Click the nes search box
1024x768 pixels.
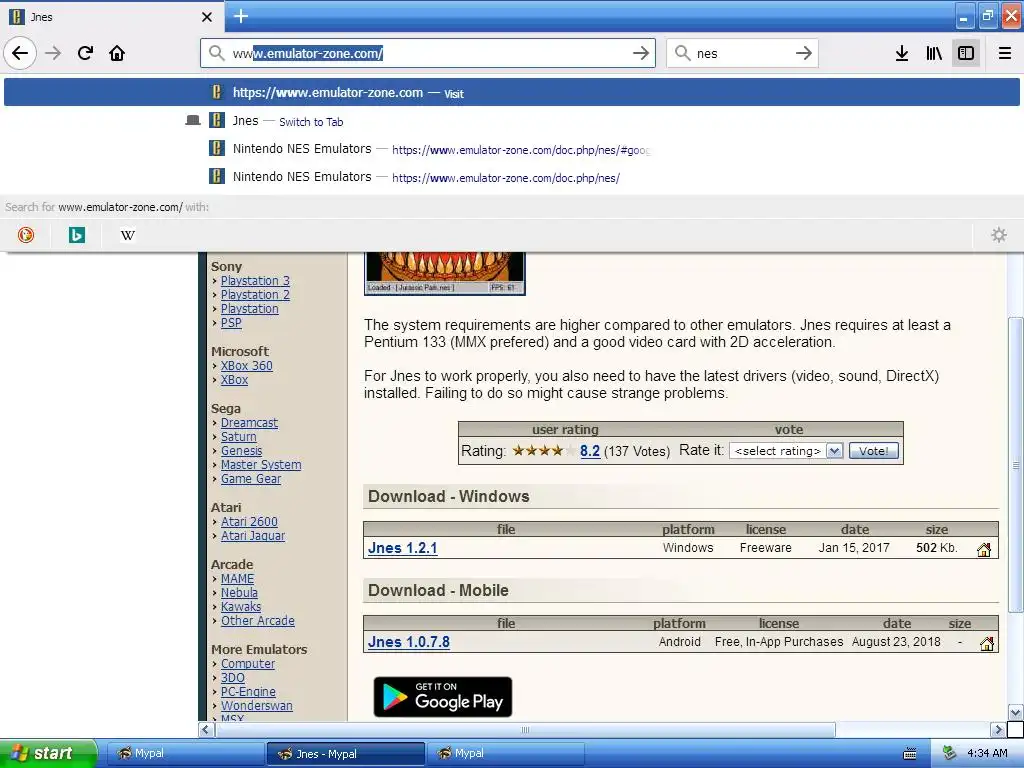point(741,54)
